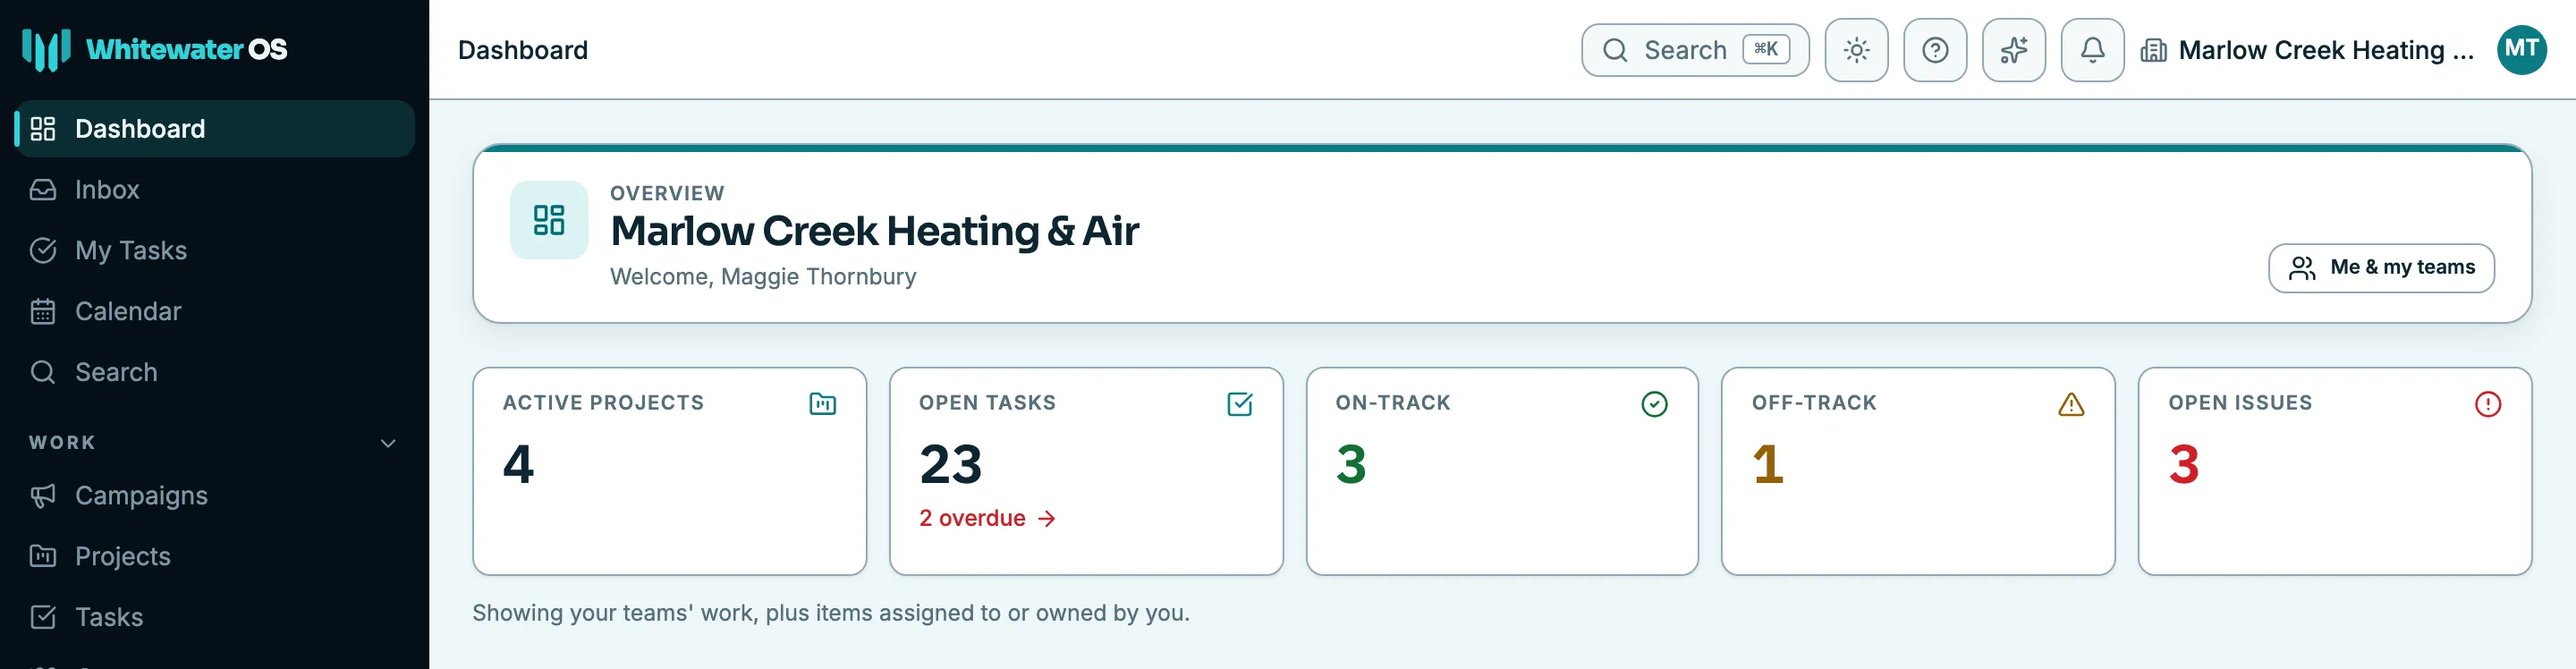Click the Off-Track count 1

click(1768, 465)
